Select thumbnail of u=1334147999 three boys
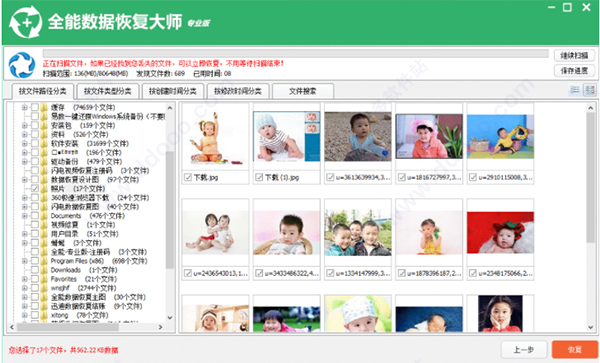The image size is (600, 363). coord(358,233)
